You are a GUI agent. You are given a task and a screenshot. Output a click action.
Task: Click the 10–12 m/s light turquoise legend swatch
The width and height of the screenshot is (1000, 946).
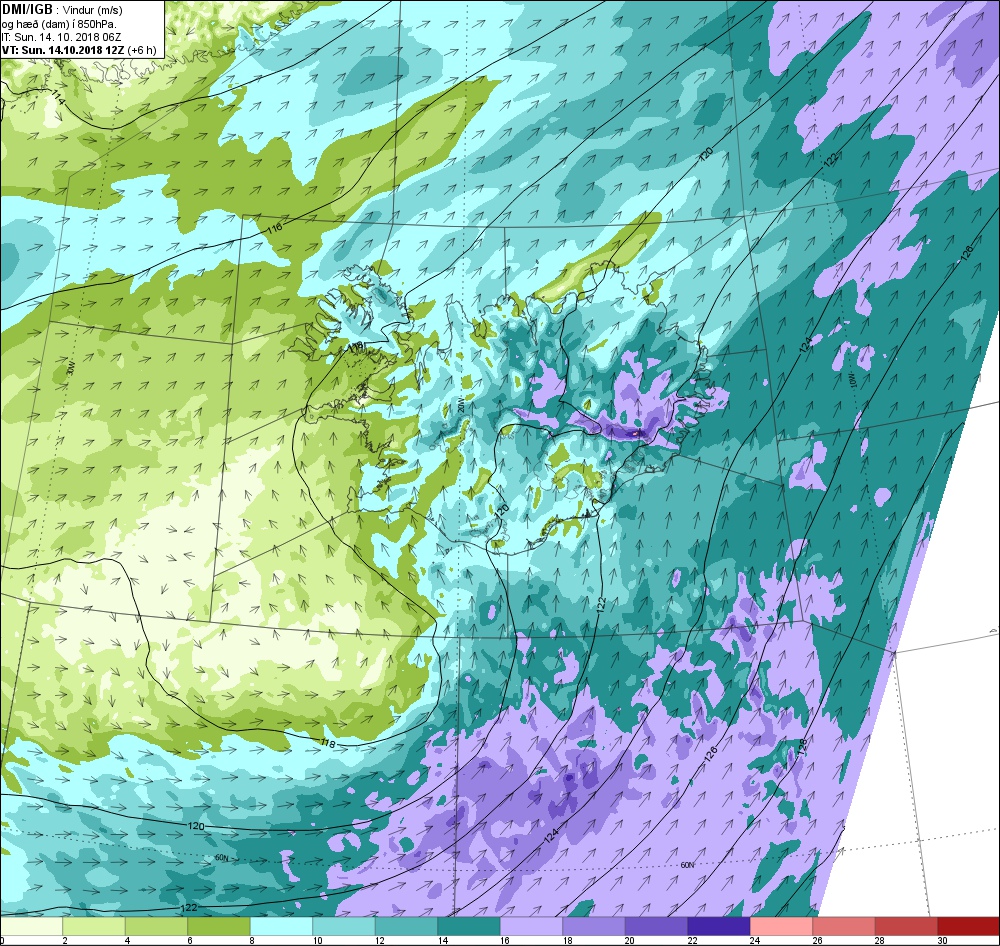(x=344, y=926)
